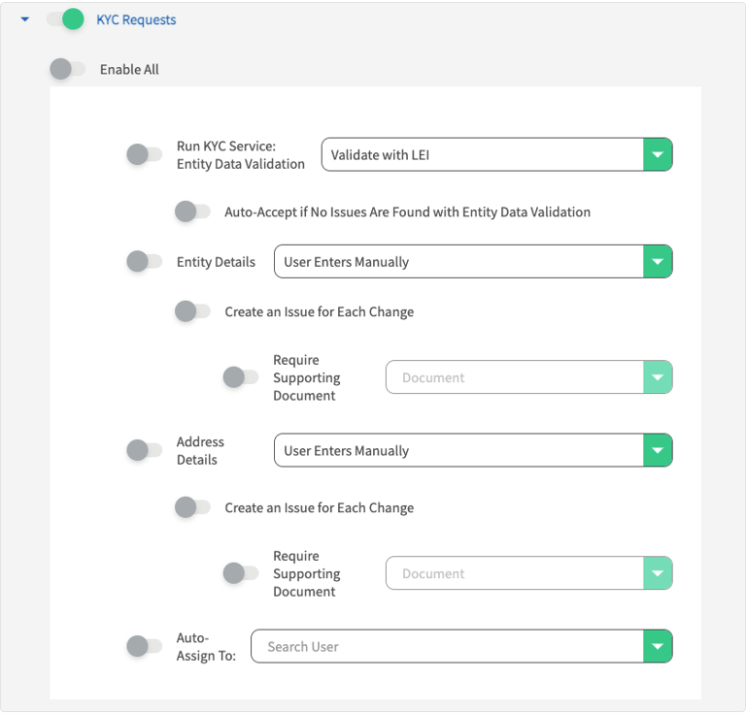
Task: Toggle Auto-Accept if No Issues Are Found
Action: point(193,212)
